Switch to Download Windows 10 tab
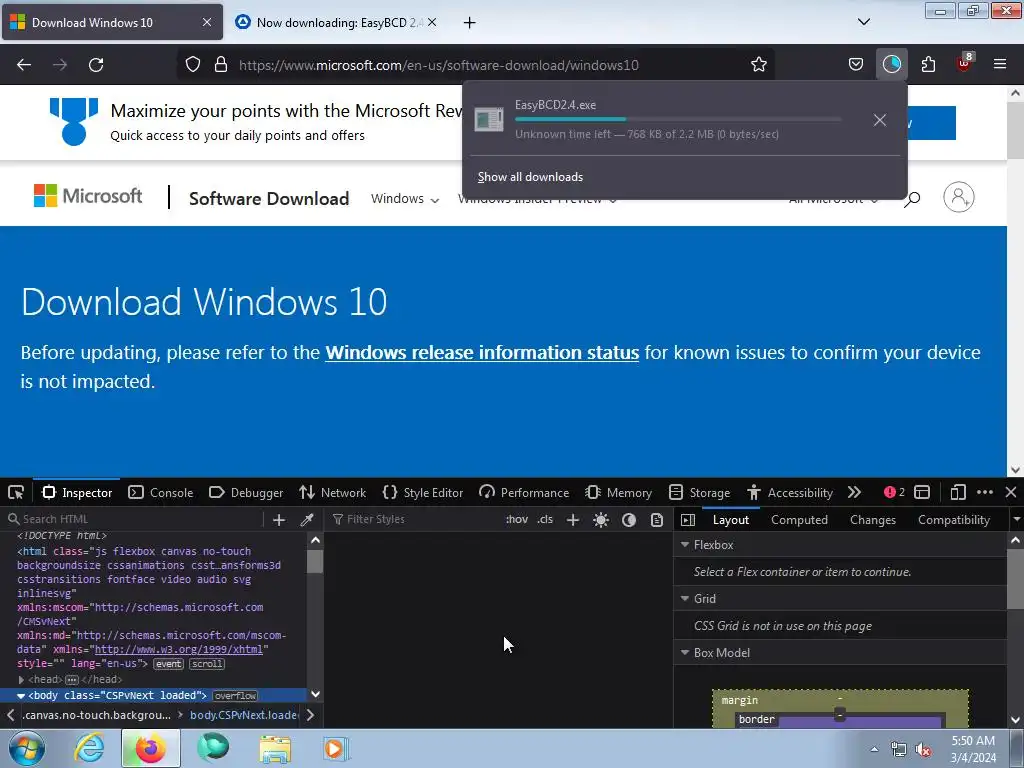Viewport: 1024px width, 768px height. click(112, 22)
